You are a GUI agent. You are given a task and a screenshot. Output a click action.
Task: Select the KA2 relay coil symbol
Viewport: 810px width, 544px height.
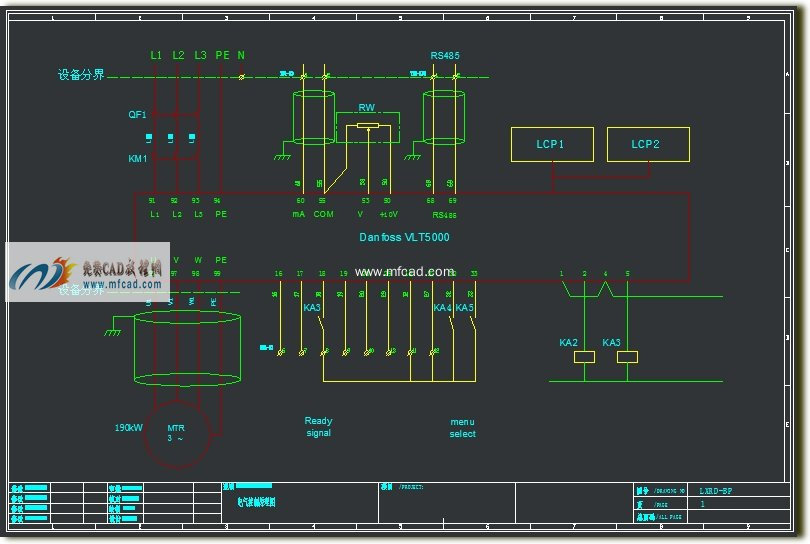pos(574,357)
